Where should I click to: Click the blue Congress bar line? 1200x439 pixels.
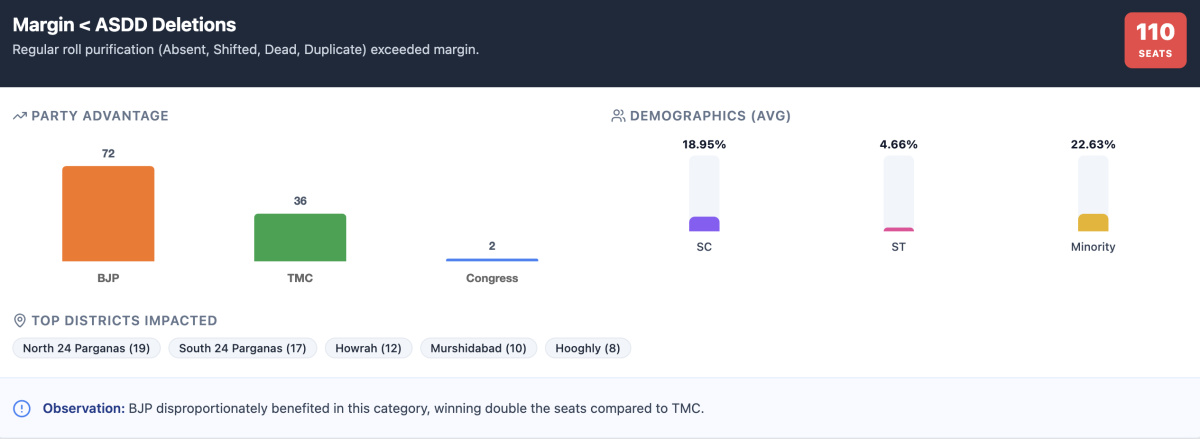(x=492, y=260)
